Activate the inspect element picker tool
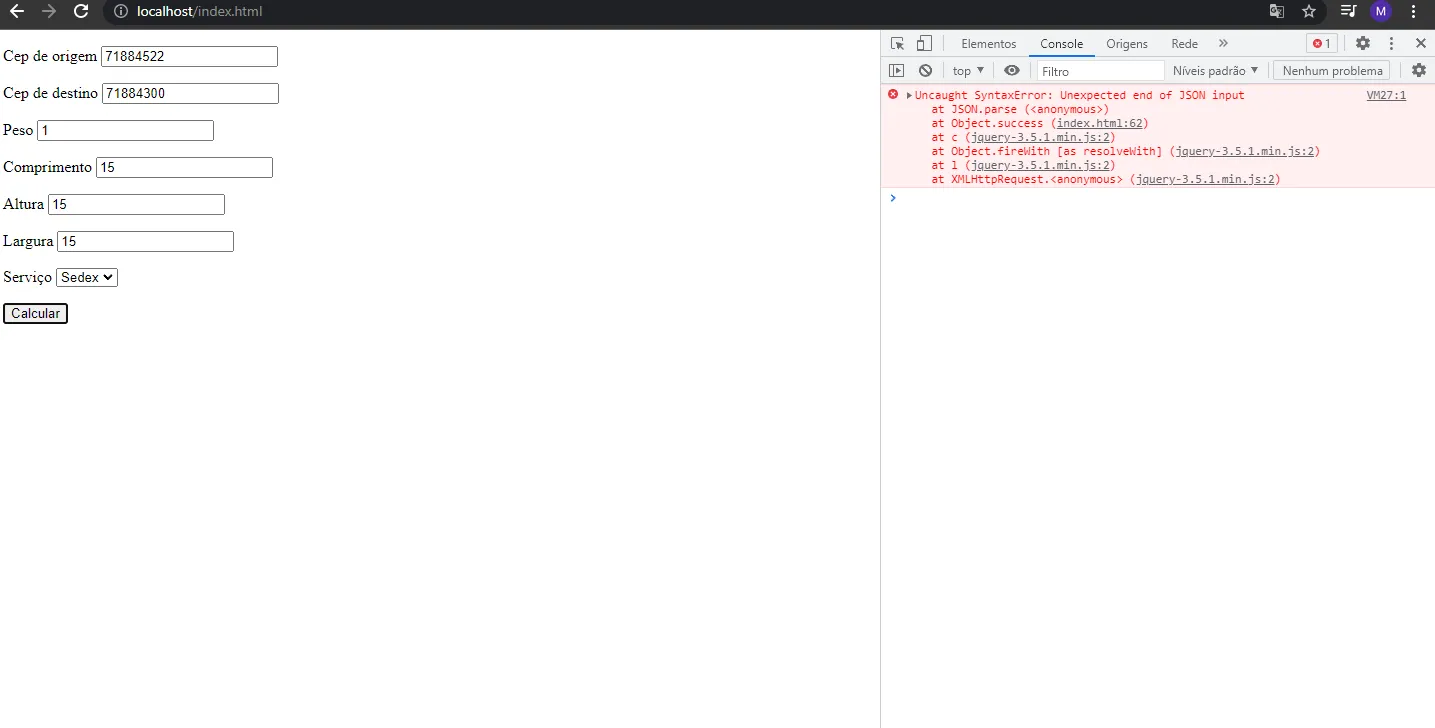This screenshot has height=728, width=1435. point(897,43)
